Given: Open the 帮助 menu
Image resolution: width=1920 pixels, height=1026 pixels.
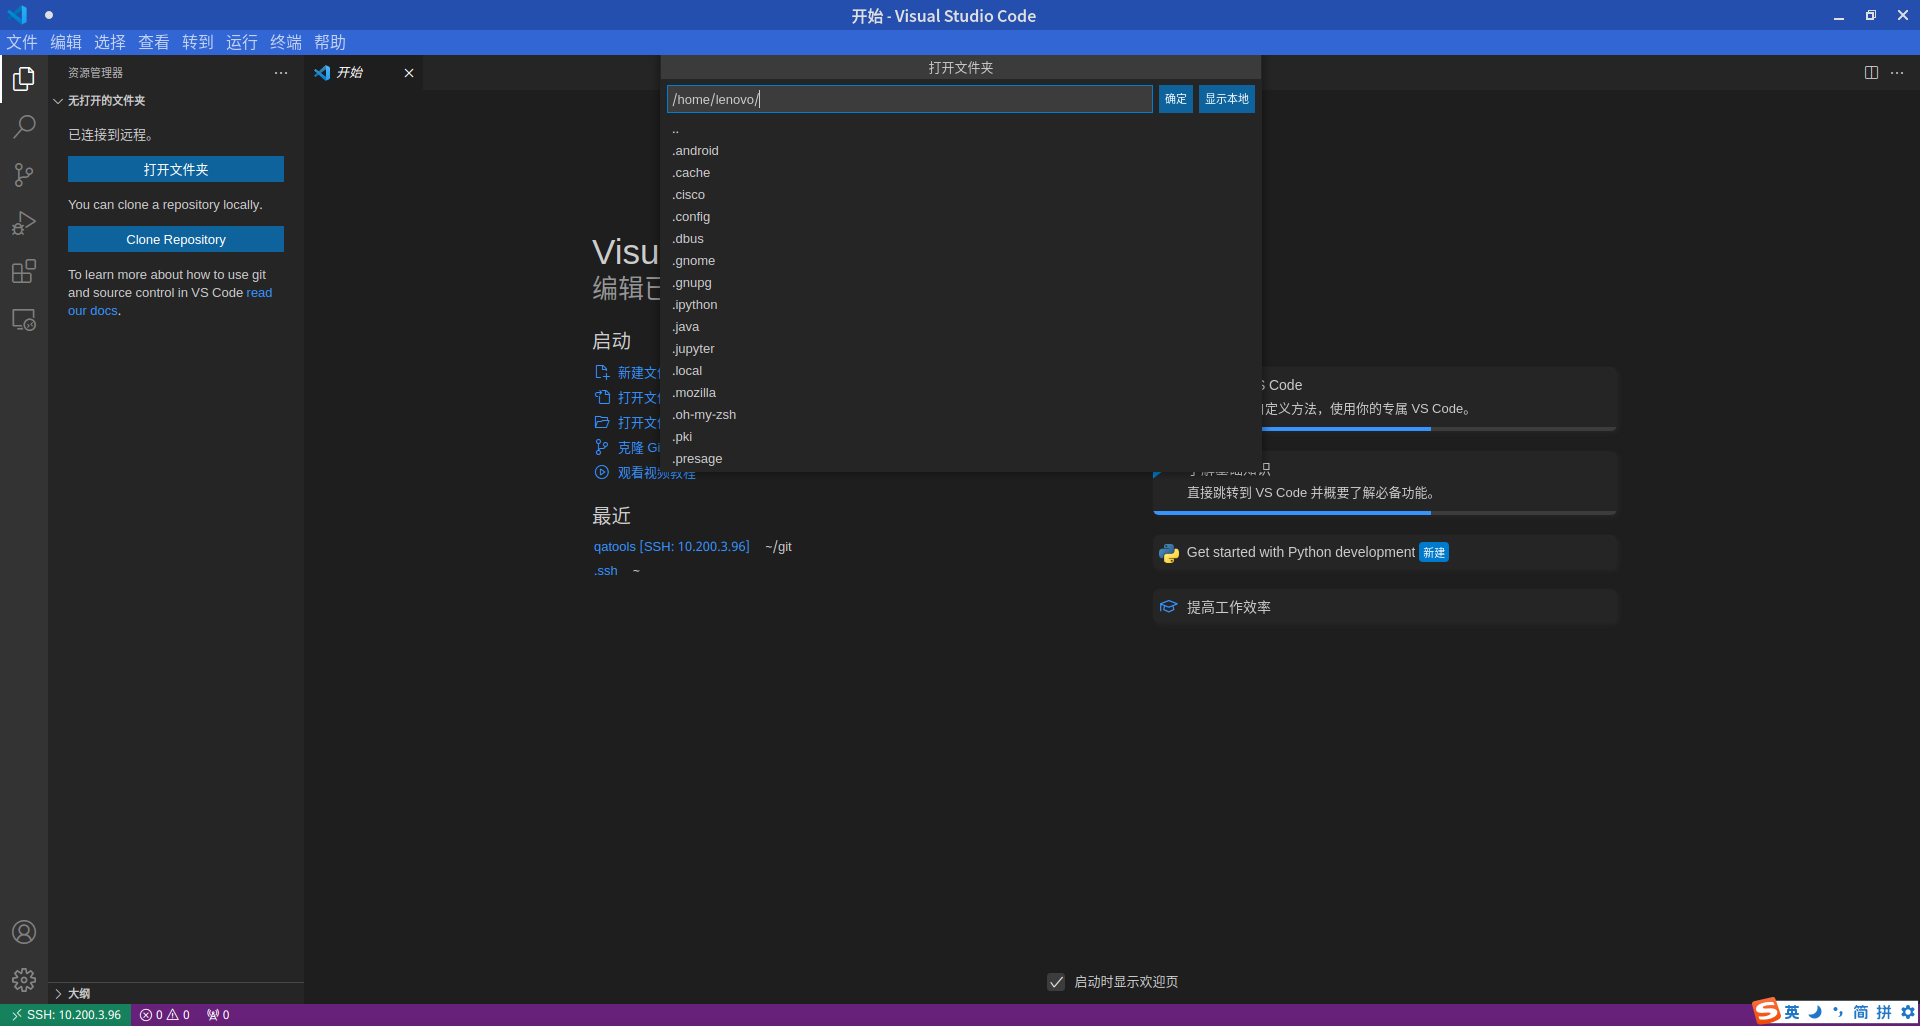Looking at the screenshot, I should point(330,42).
